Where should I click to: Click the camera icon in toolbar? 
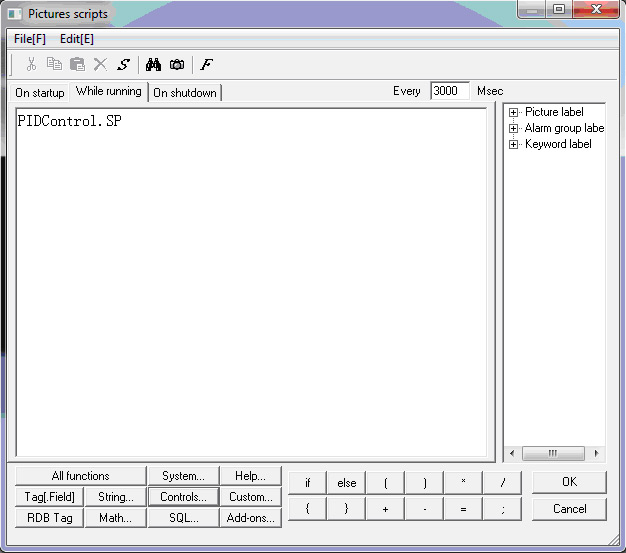[x=177, y=64]
